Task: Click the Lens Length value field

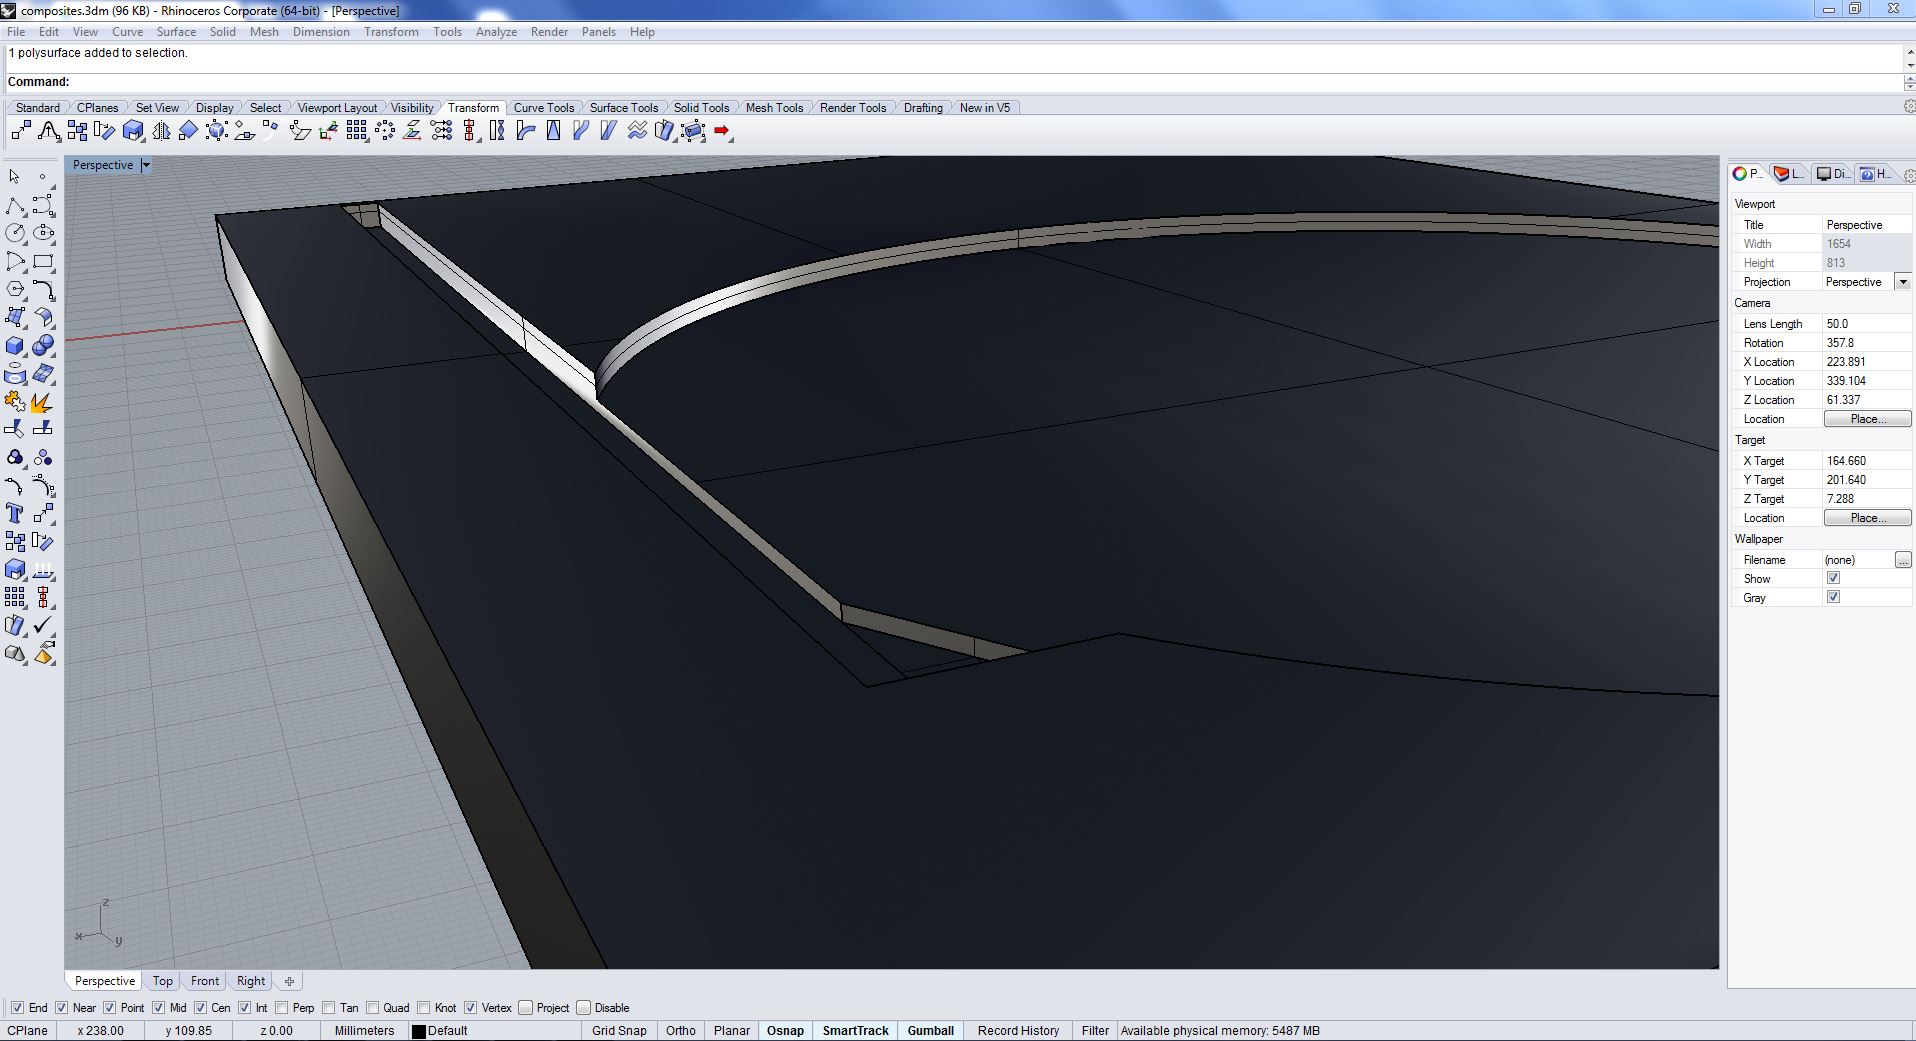Action: click(1866, 324)
